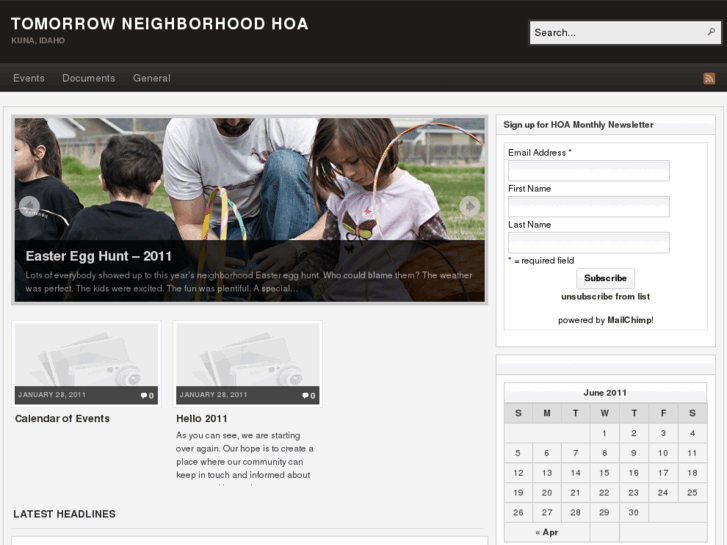The height and width of the screenshot is (545, 727).
Task: Select June 28 in the calendar
Action: (x=575, y=513)
